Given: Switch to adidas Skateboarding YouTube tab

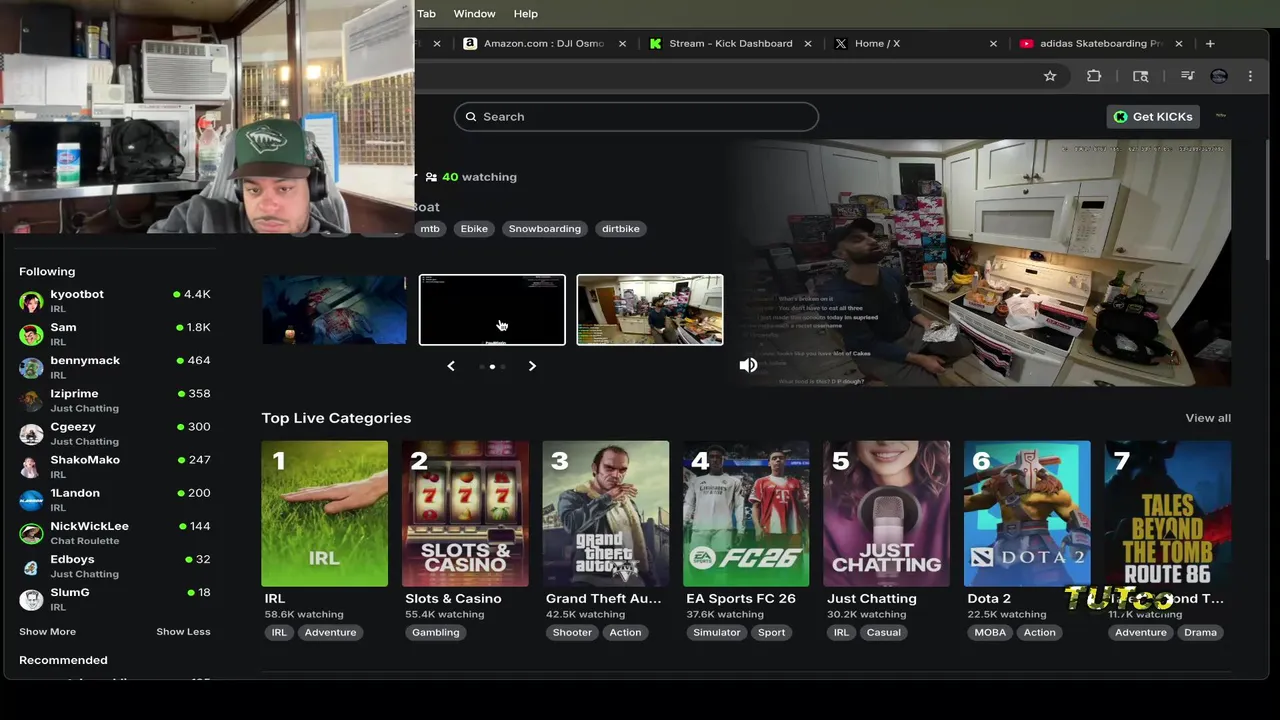Looking at the screenshot, I should point(1100,43).
